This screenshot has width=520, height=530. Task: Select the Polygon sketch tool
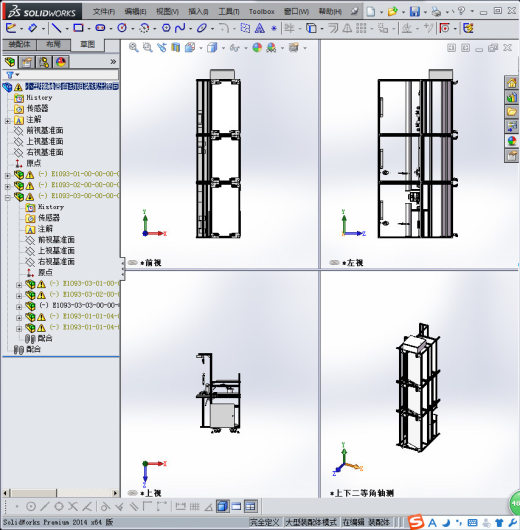166,28
